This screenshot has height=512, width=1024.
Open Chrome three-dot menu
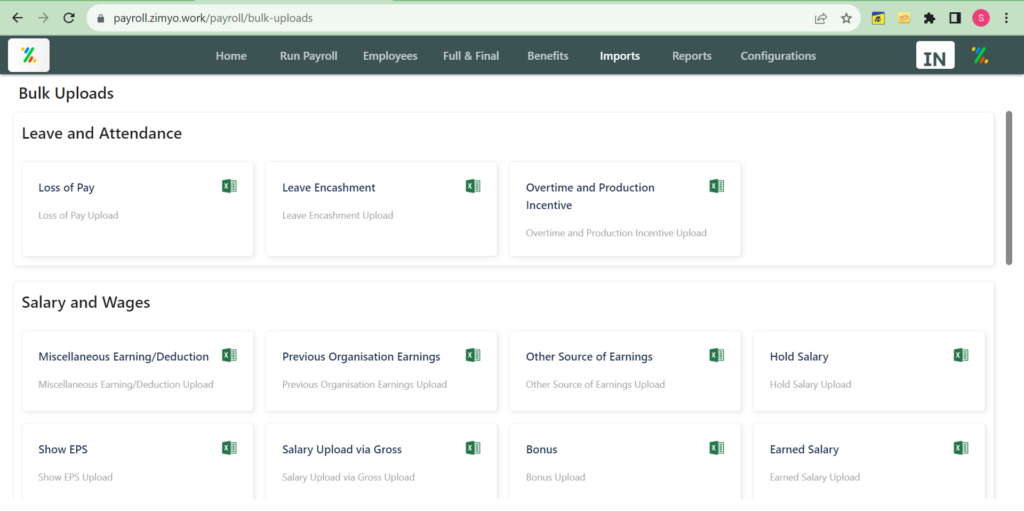(1006, 18)
